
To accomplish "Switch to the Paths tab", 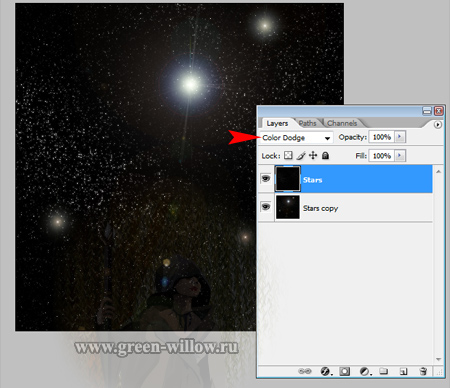I will pos(307,123).
